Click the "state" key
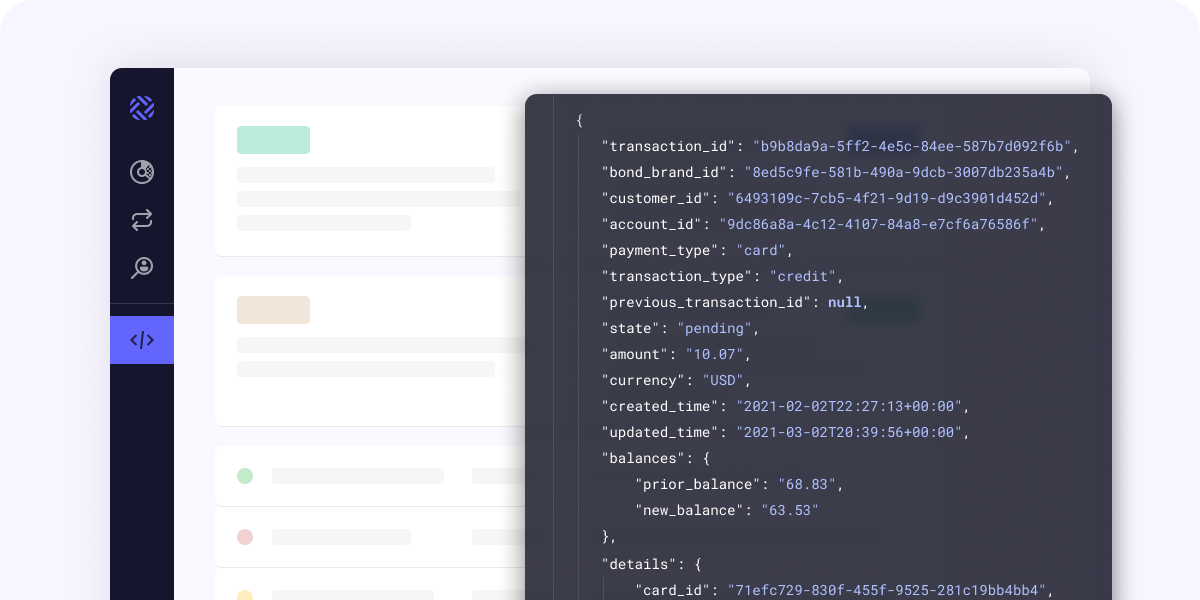 tap(631, 328)
